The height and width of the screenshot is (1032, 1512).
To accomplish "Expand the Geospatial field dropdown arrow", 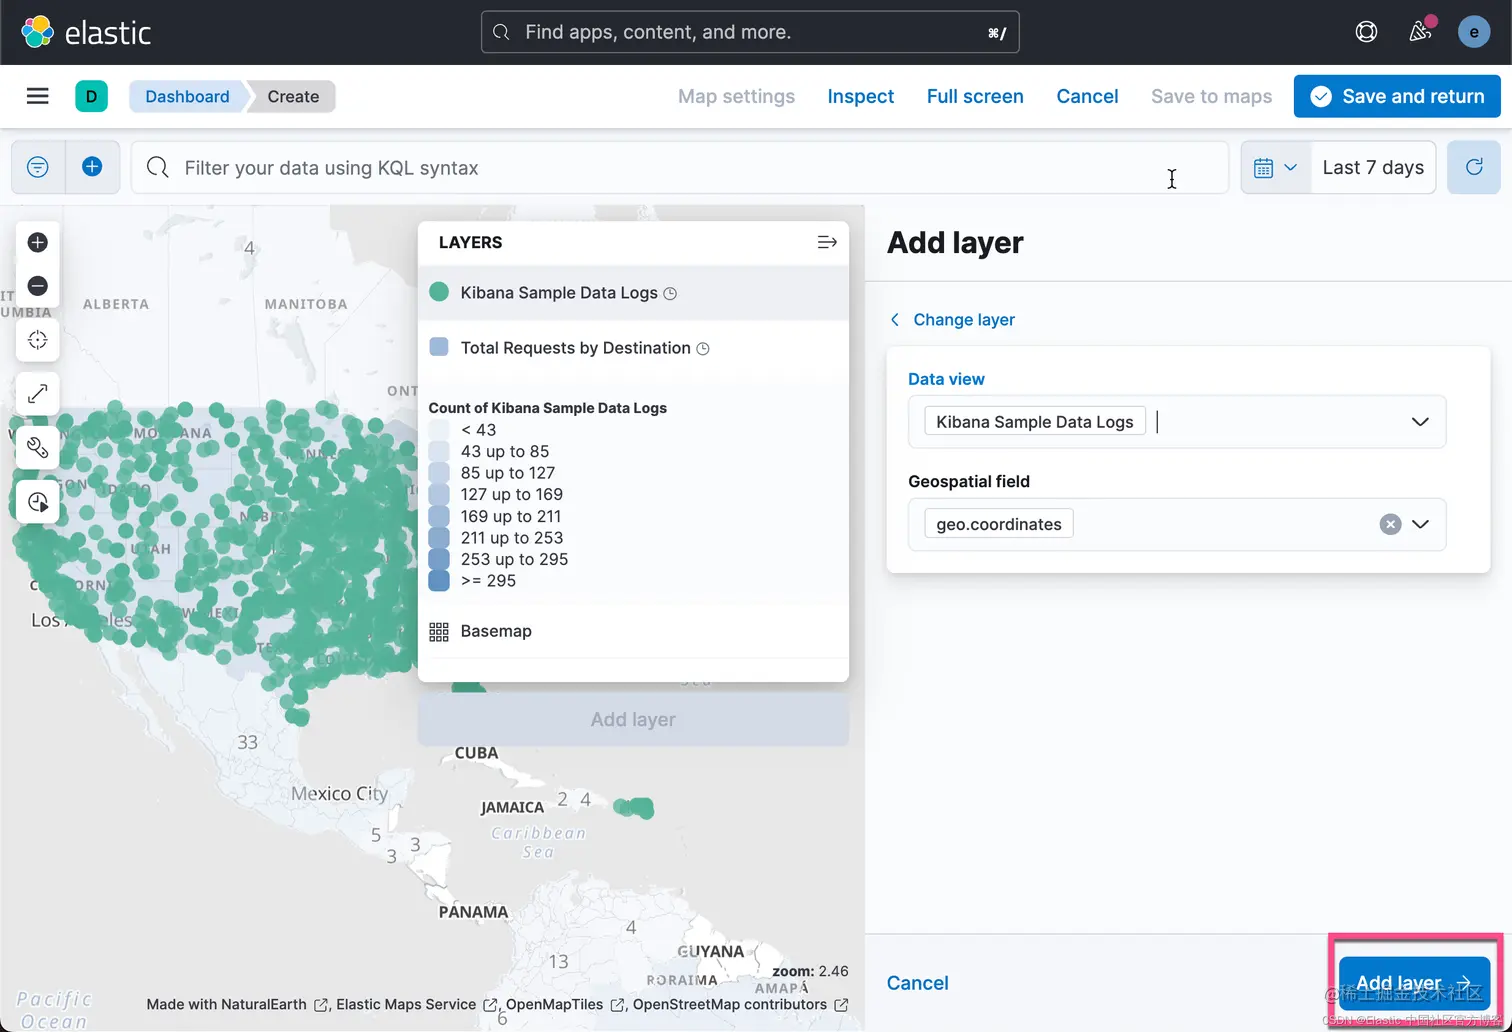I will pos(1420,524).
